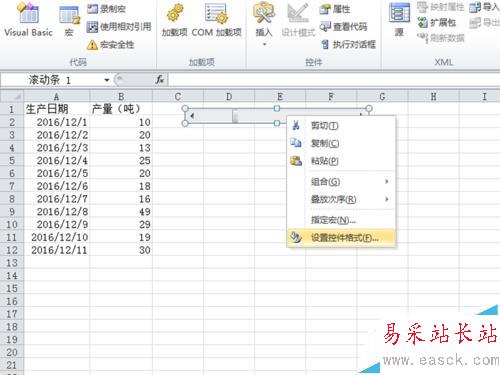The image size is (500, 375).
Task: Open Order (叠放次序) submenu
Action: point(341,199)
